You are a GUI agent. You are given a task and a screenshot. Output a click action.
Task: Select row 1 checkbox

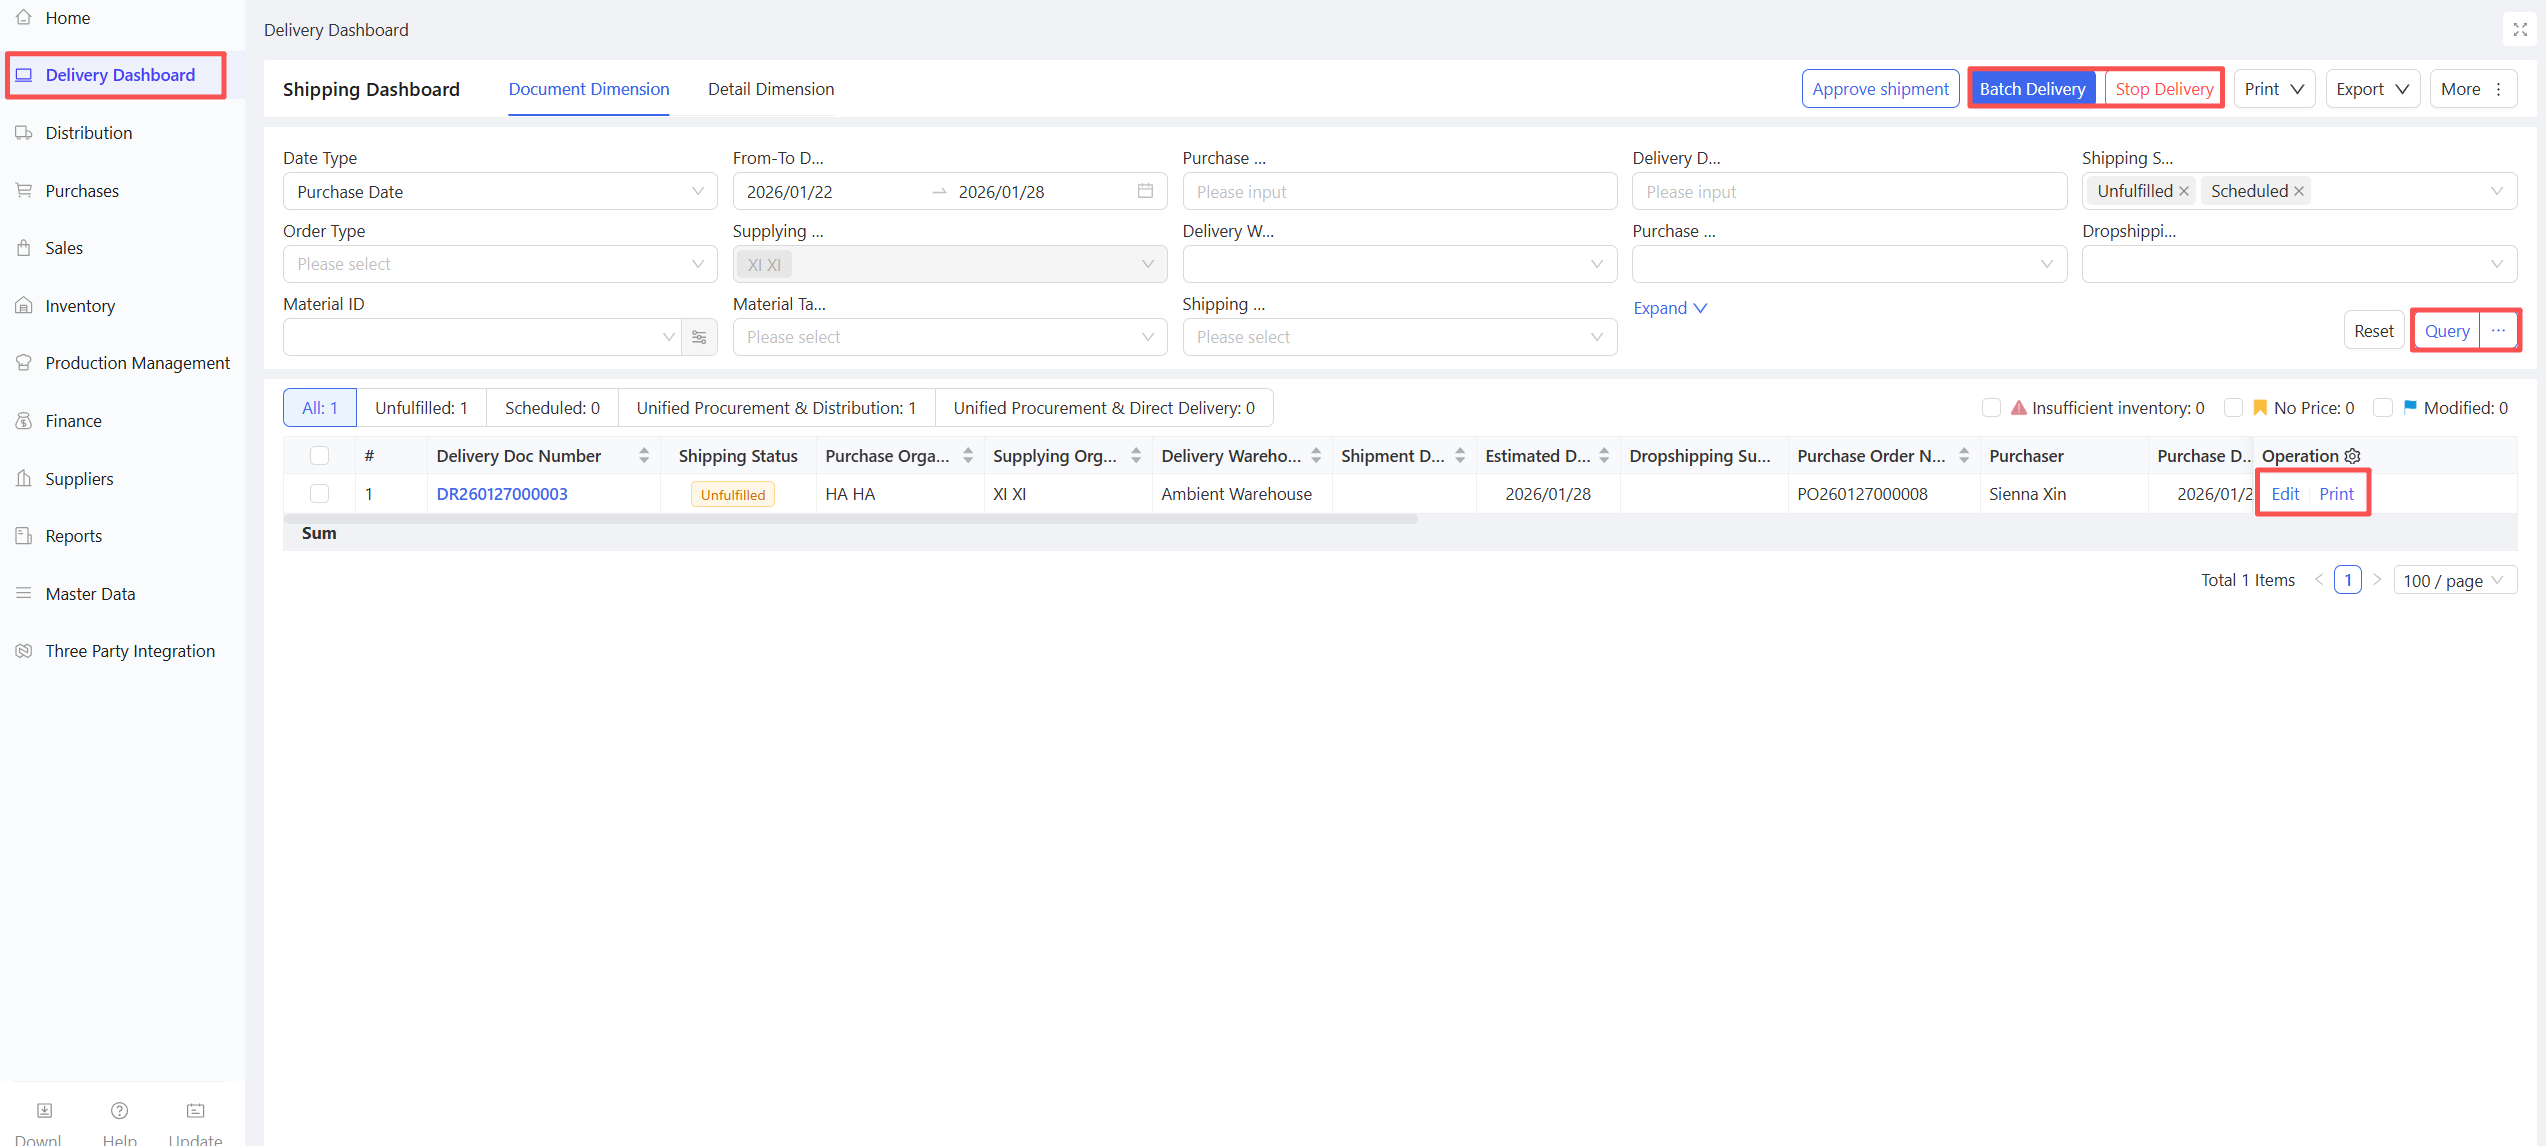pyautogui.click(x=319, y=494)
